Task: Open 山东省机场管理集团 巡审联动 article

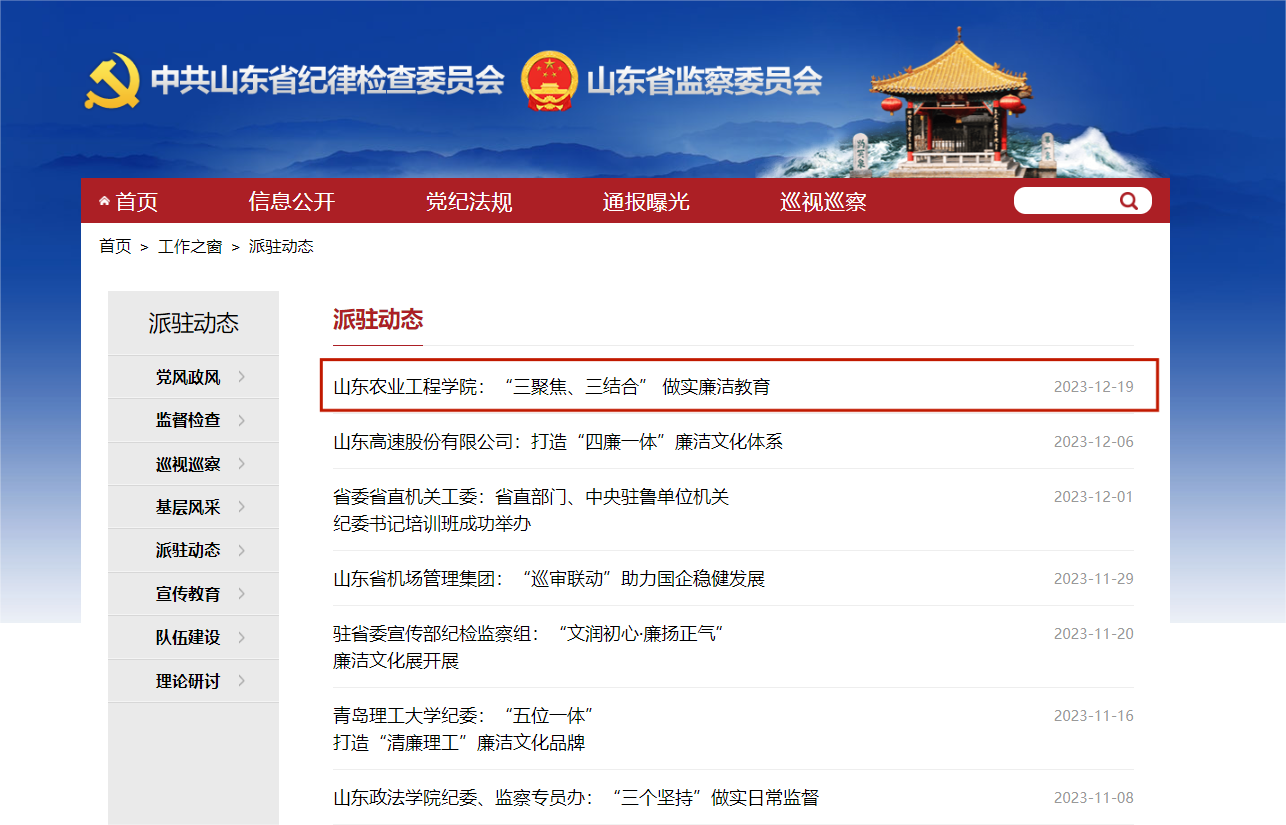Action: pyautogui.click(x=548, y=579)
